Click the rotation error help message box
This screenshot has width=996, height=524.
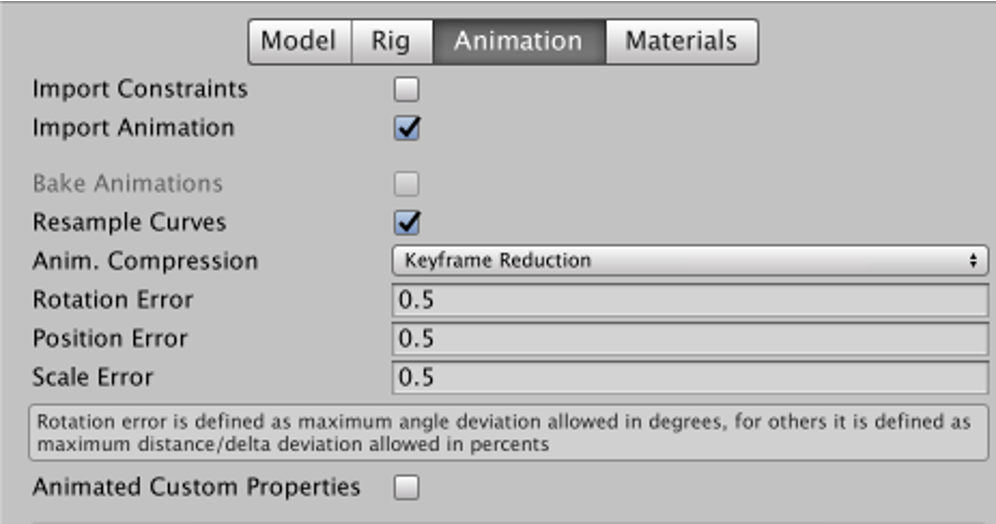pos(508,433)
